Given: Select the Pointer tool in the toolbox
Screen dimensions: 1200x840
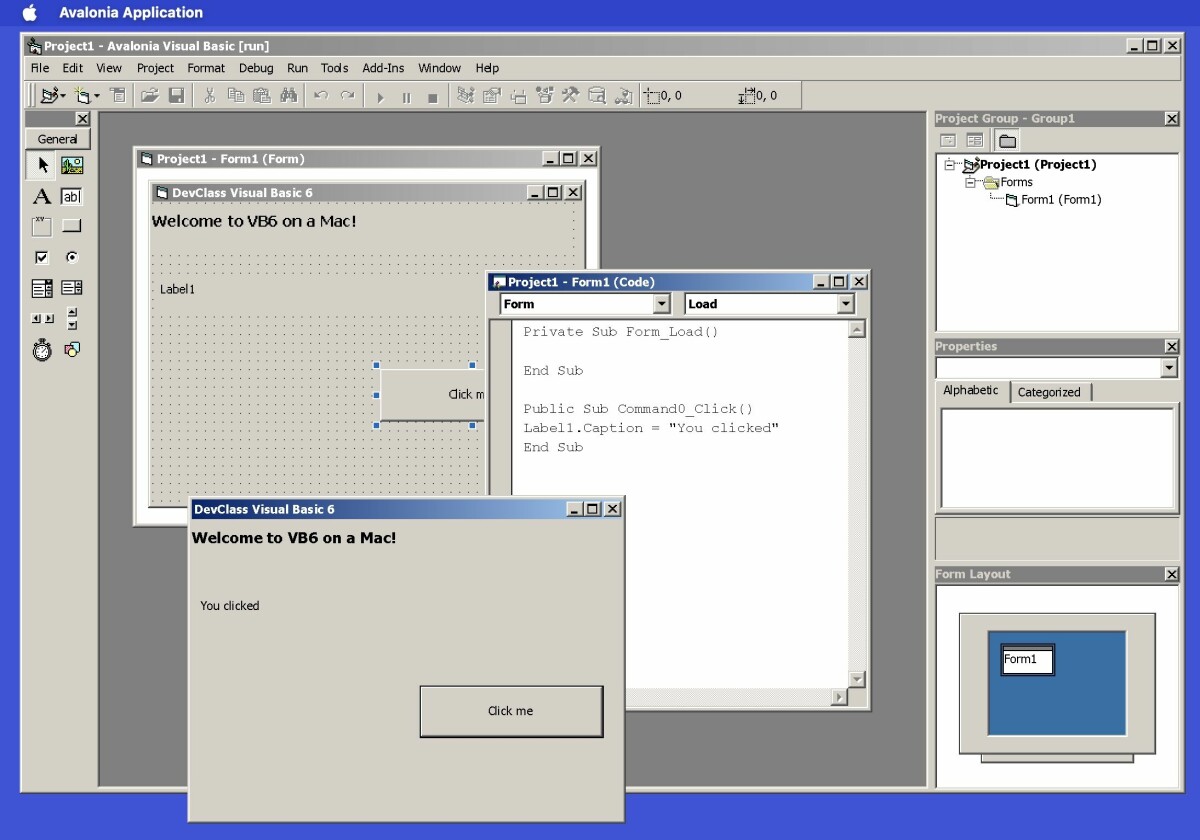Looking at the screenshot, I should pyautogui.click(x=41, y=165).
